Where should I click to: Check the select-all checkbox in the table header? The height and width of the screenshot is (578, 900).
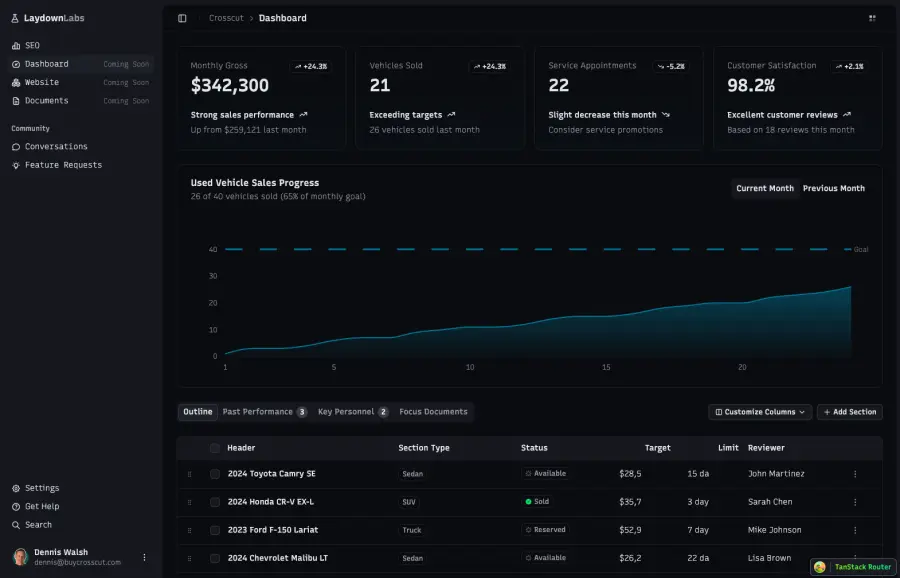(x=214, y=448)
